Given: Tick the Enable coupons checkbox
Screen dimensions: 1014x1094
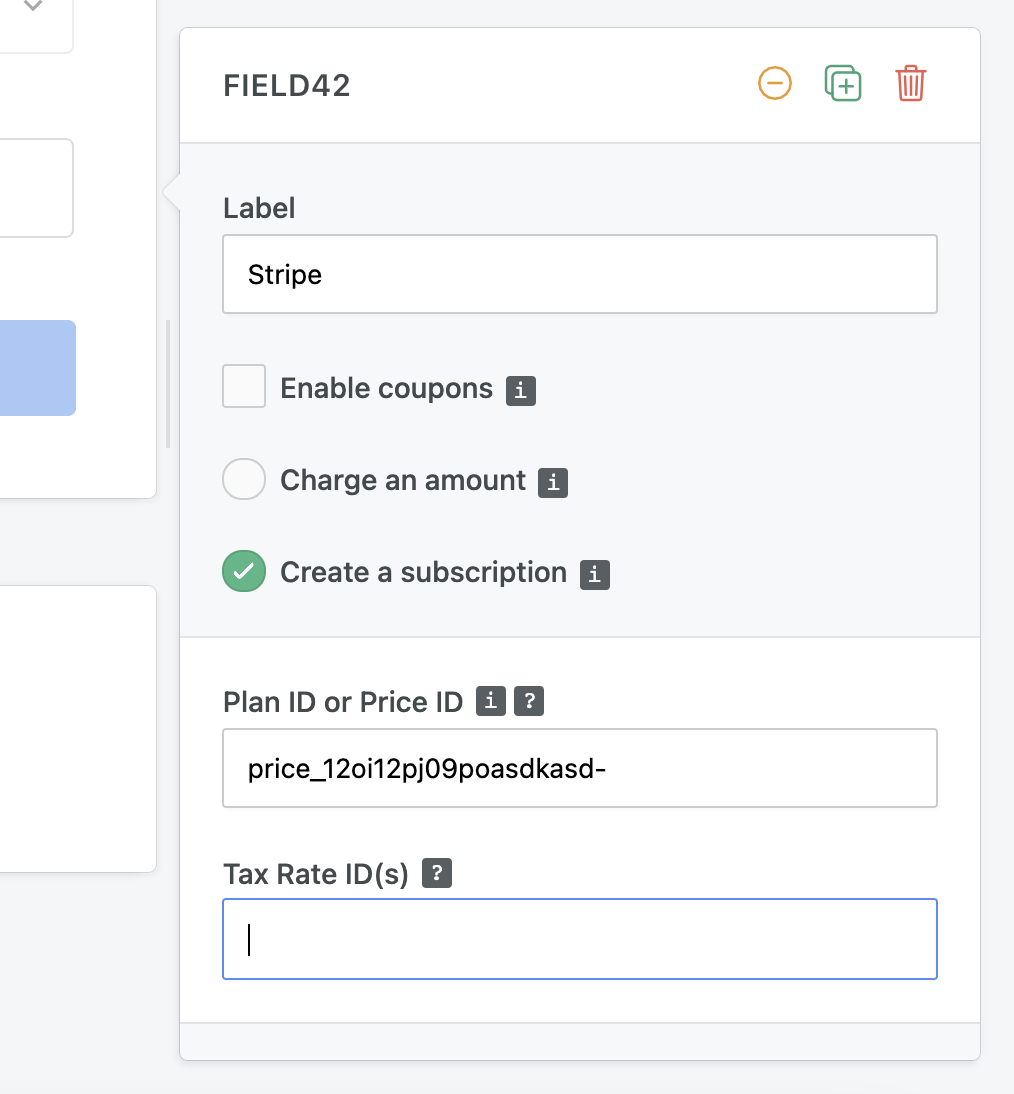Looking at the screenshot, I should click(244, 386).
